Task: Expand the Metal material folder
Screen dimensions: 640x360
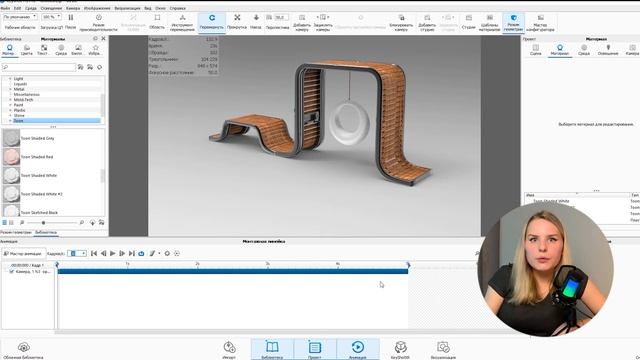Action: click(x=10, y=89)
